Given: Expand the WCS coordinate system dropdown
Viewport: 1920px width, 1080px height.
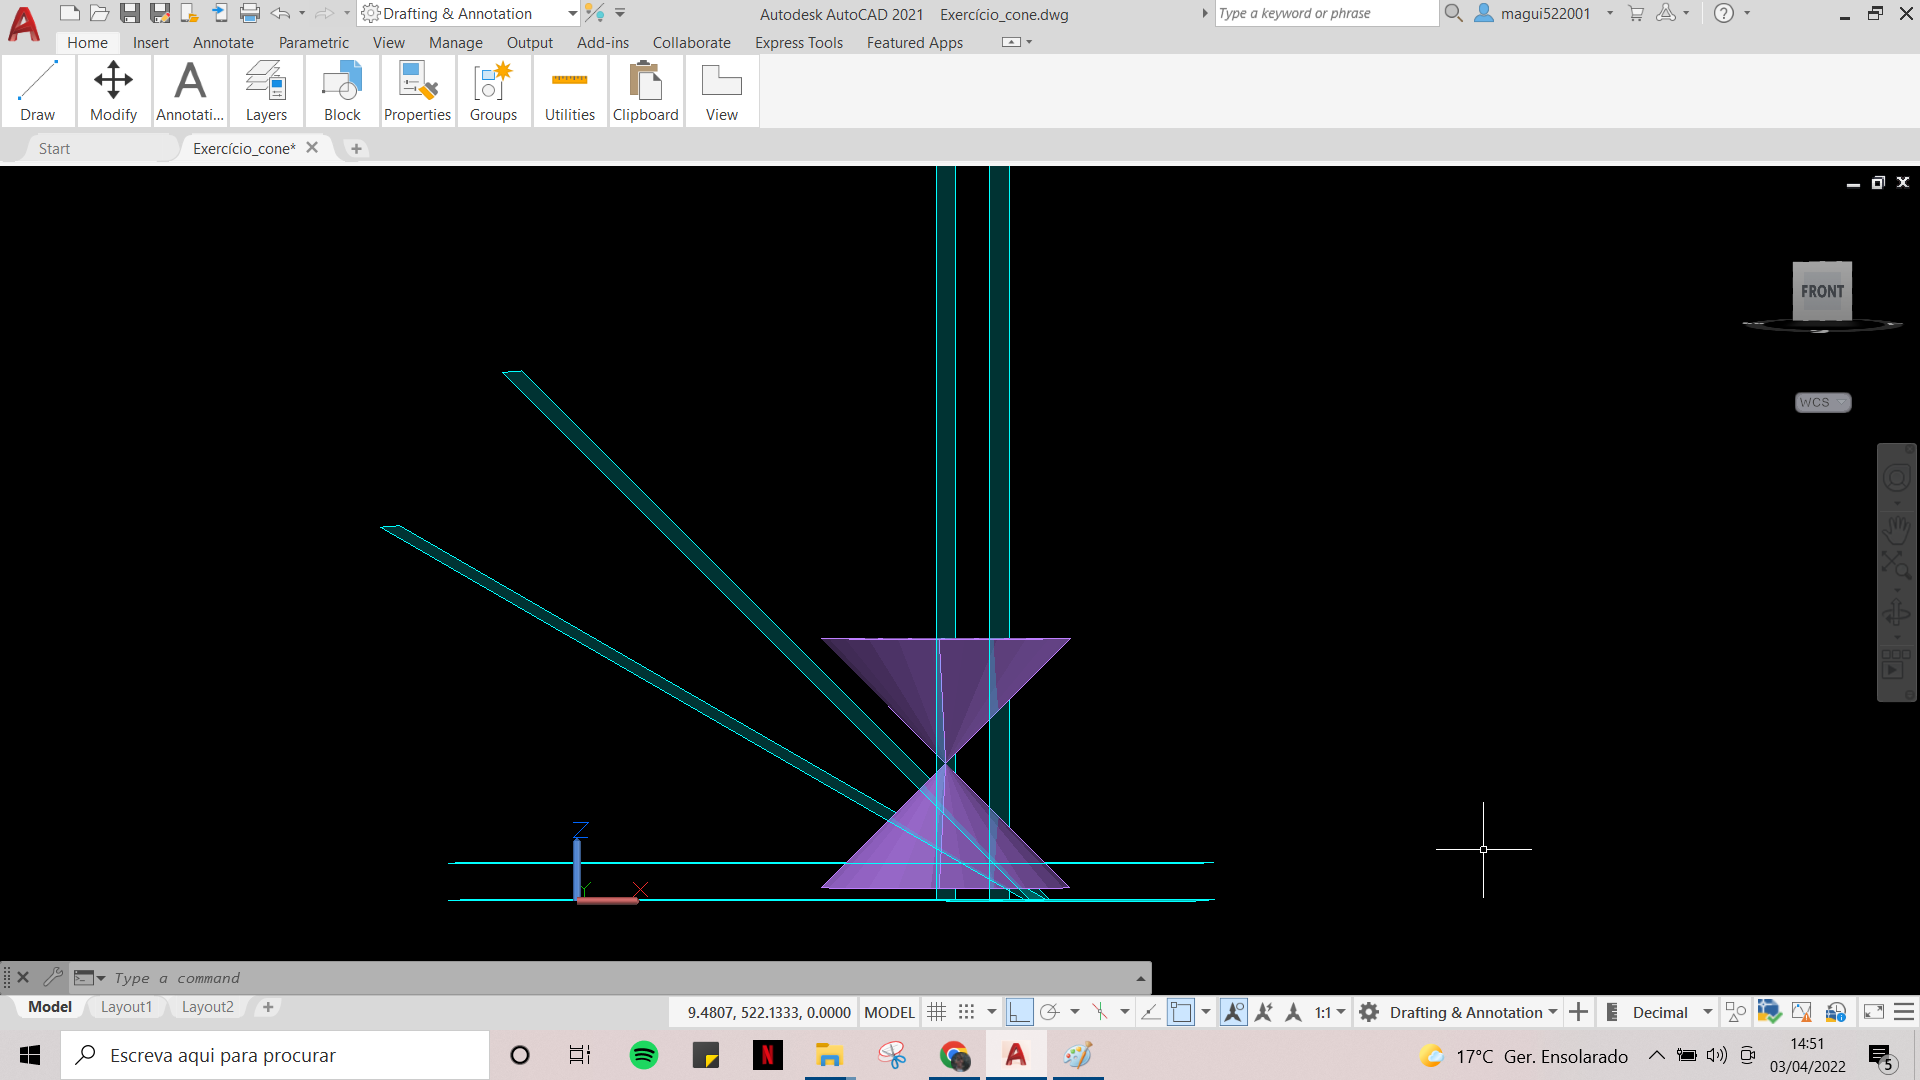Looking at the screenshot, I should [1822, 402].
